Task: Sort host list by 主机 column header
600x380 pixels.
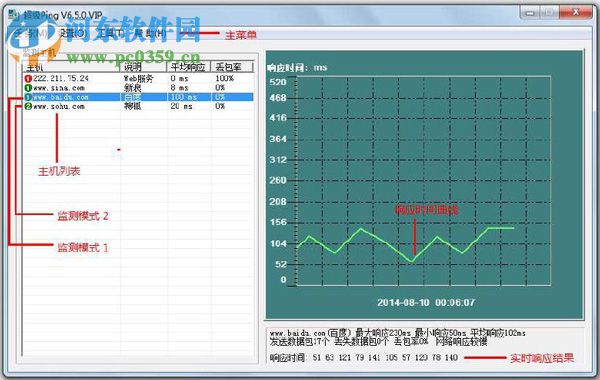Action: coord(72,67)
